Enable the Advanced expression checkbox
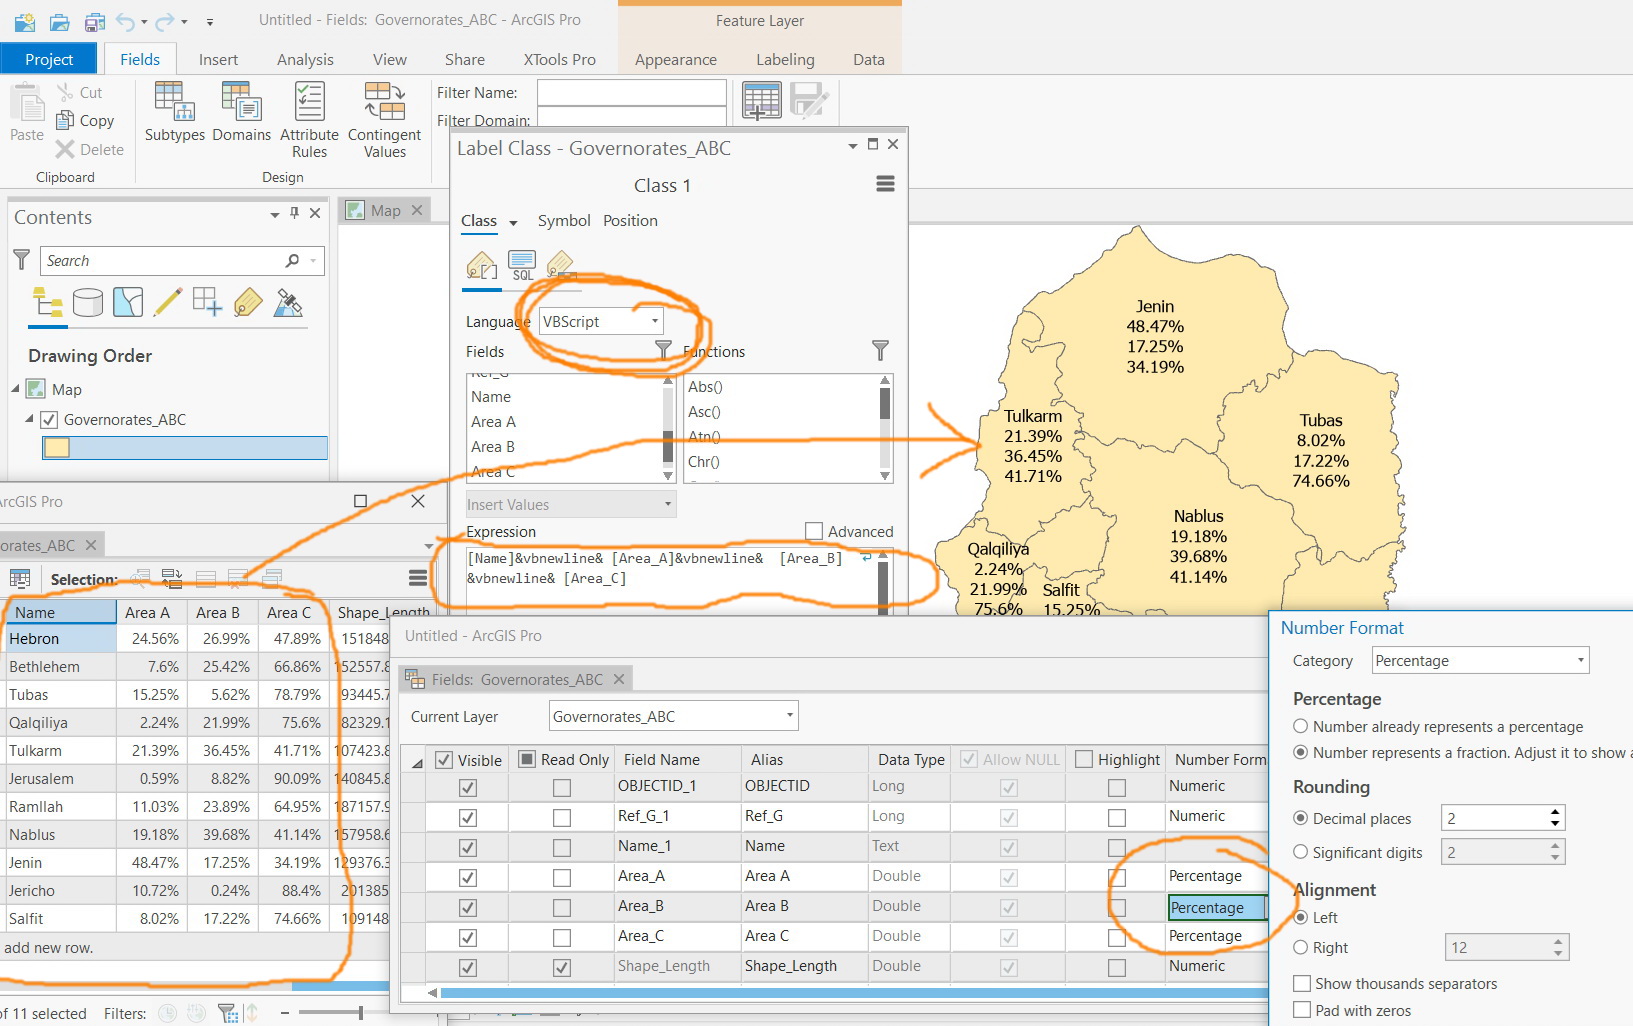Viewport: 1633px width, 1026px height. 814,531
